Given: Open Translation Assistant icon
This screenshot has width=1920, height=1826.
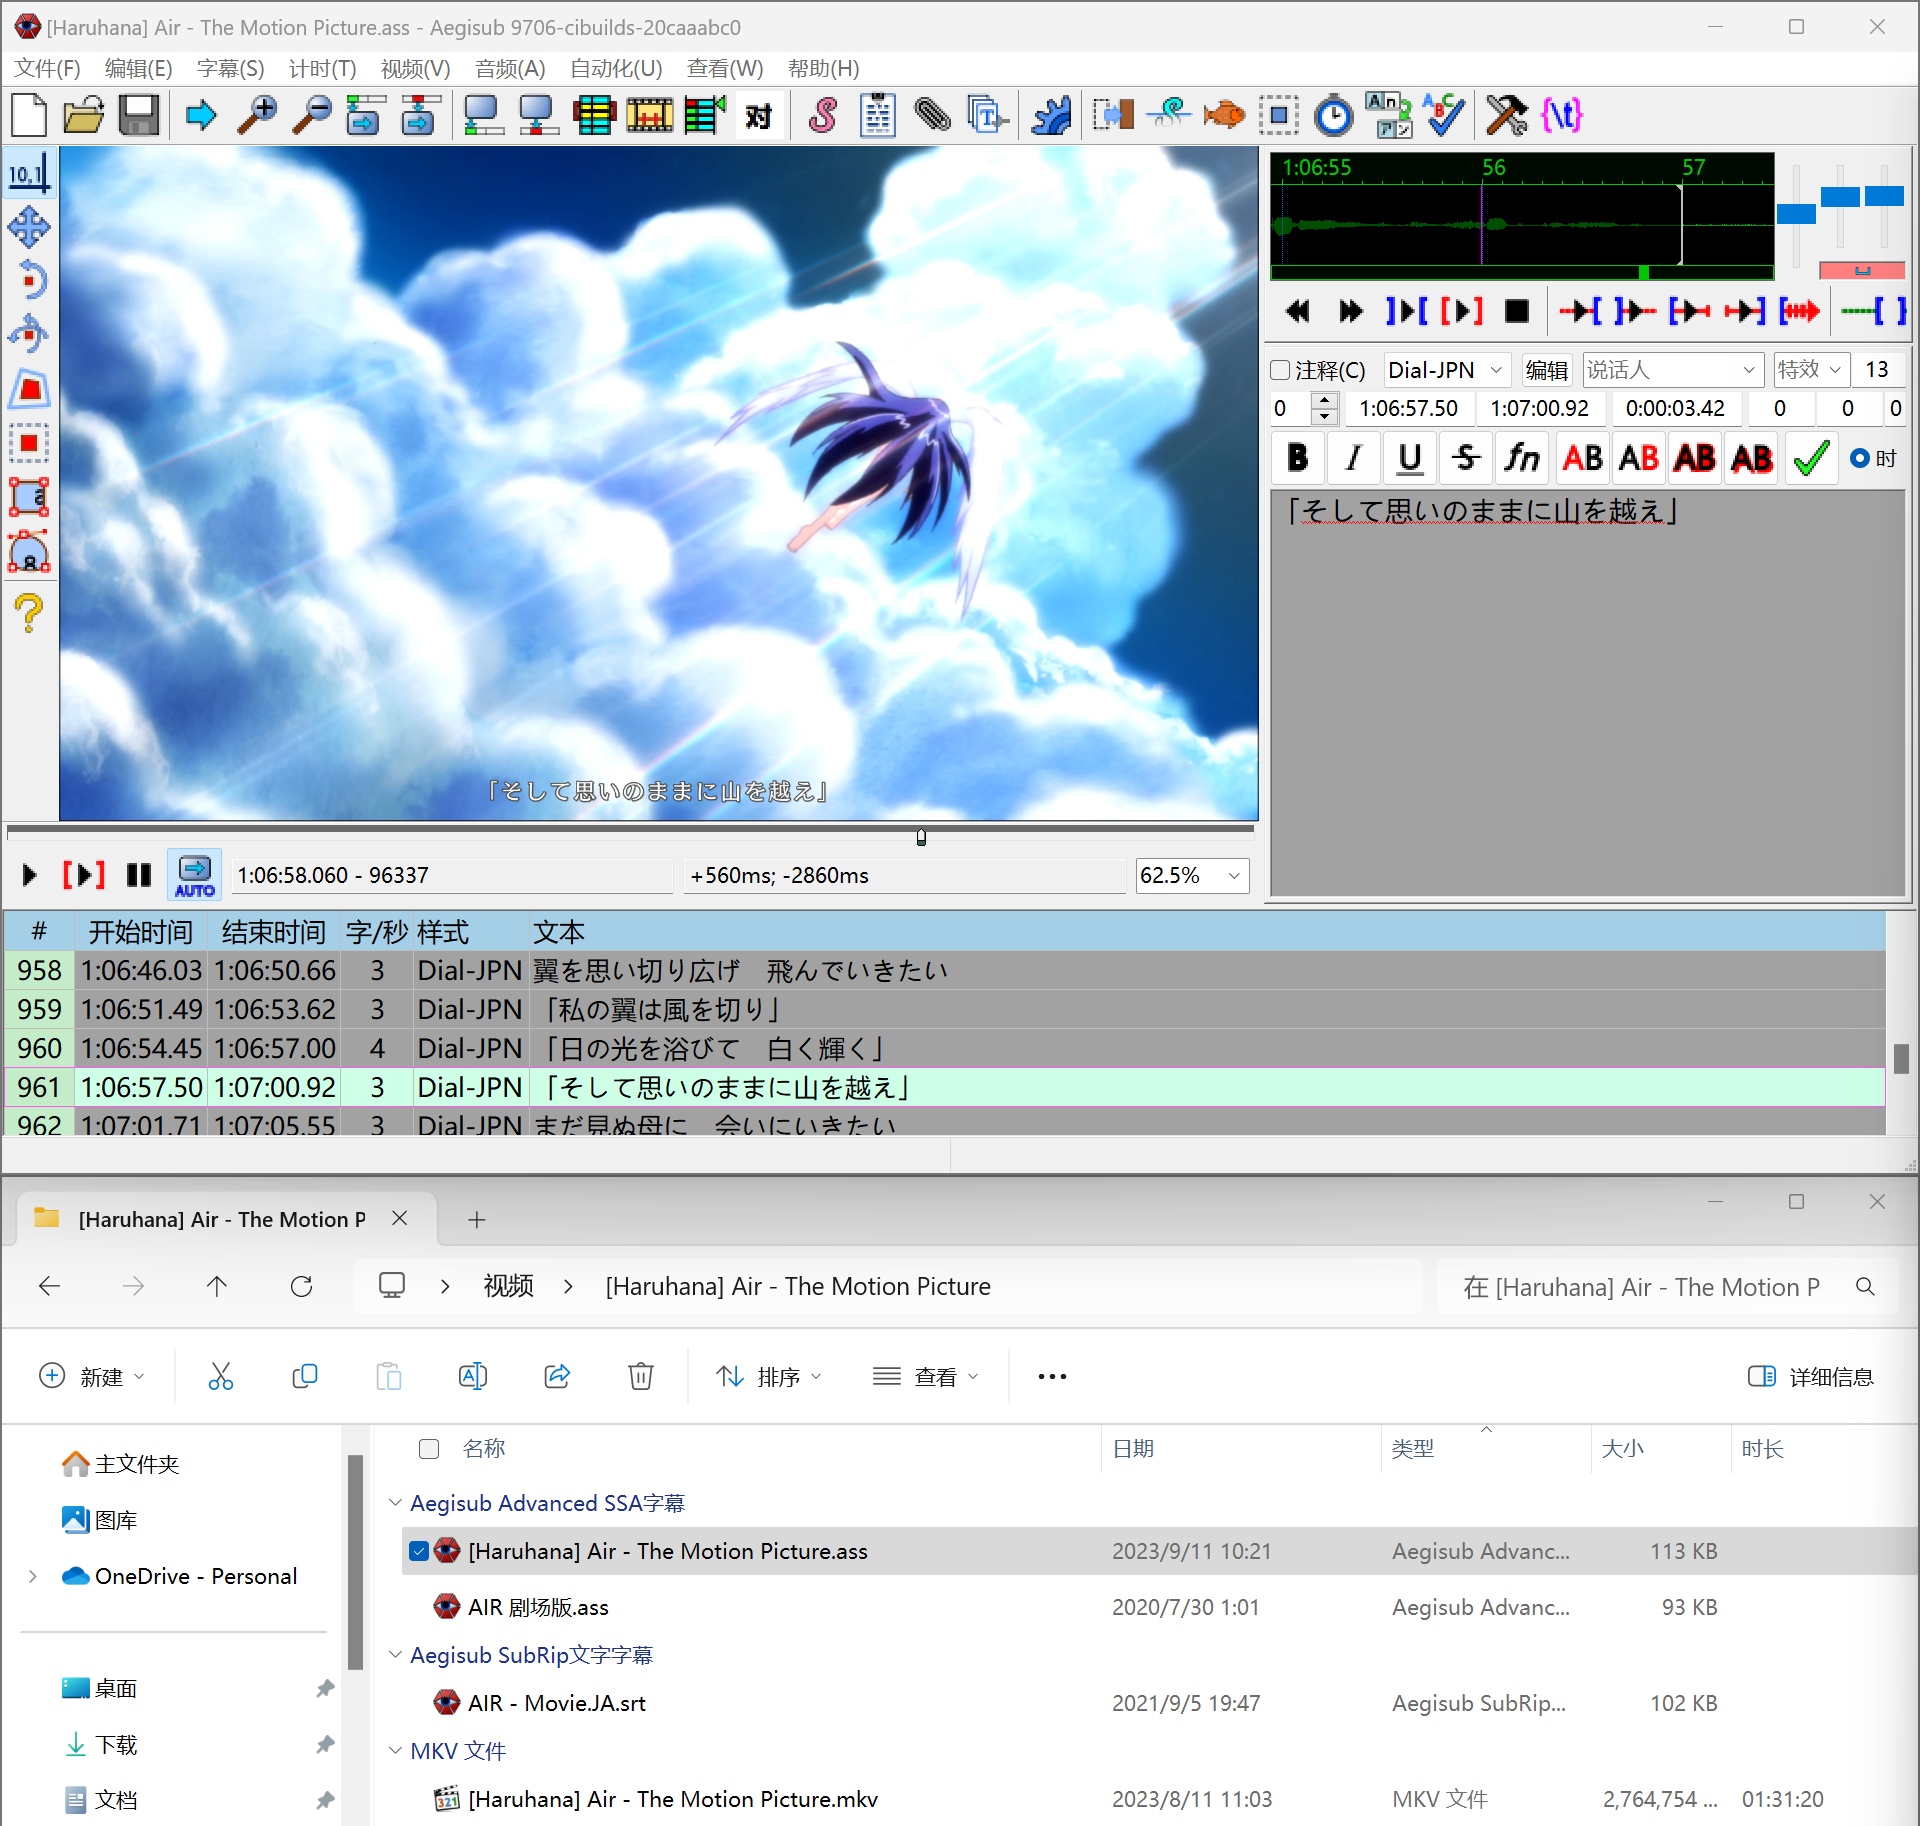Looking at the screenshot, I should click(1389, 115).
